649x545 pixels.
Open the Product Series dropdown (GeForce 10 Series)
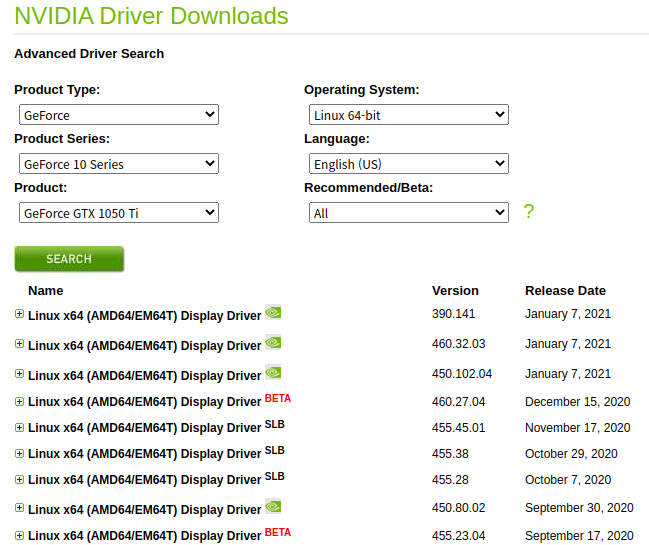pyautogui.click(x=119, y=164)
